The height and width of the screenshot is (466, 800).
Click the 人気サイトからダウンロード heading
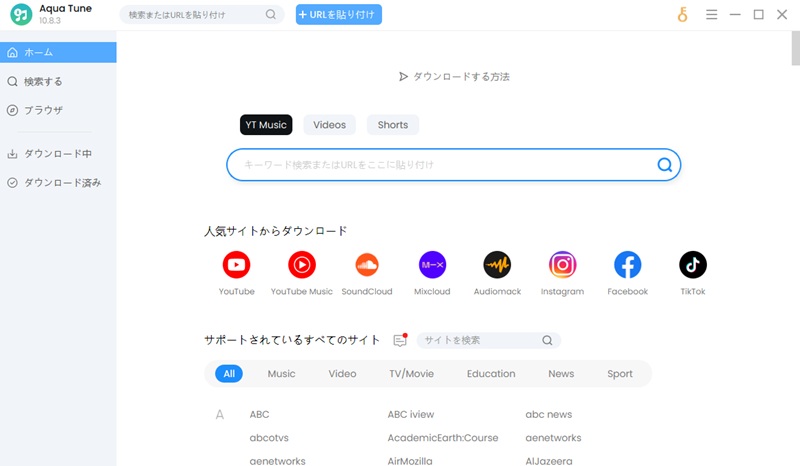pyautogui.click(x=276, y=231)
